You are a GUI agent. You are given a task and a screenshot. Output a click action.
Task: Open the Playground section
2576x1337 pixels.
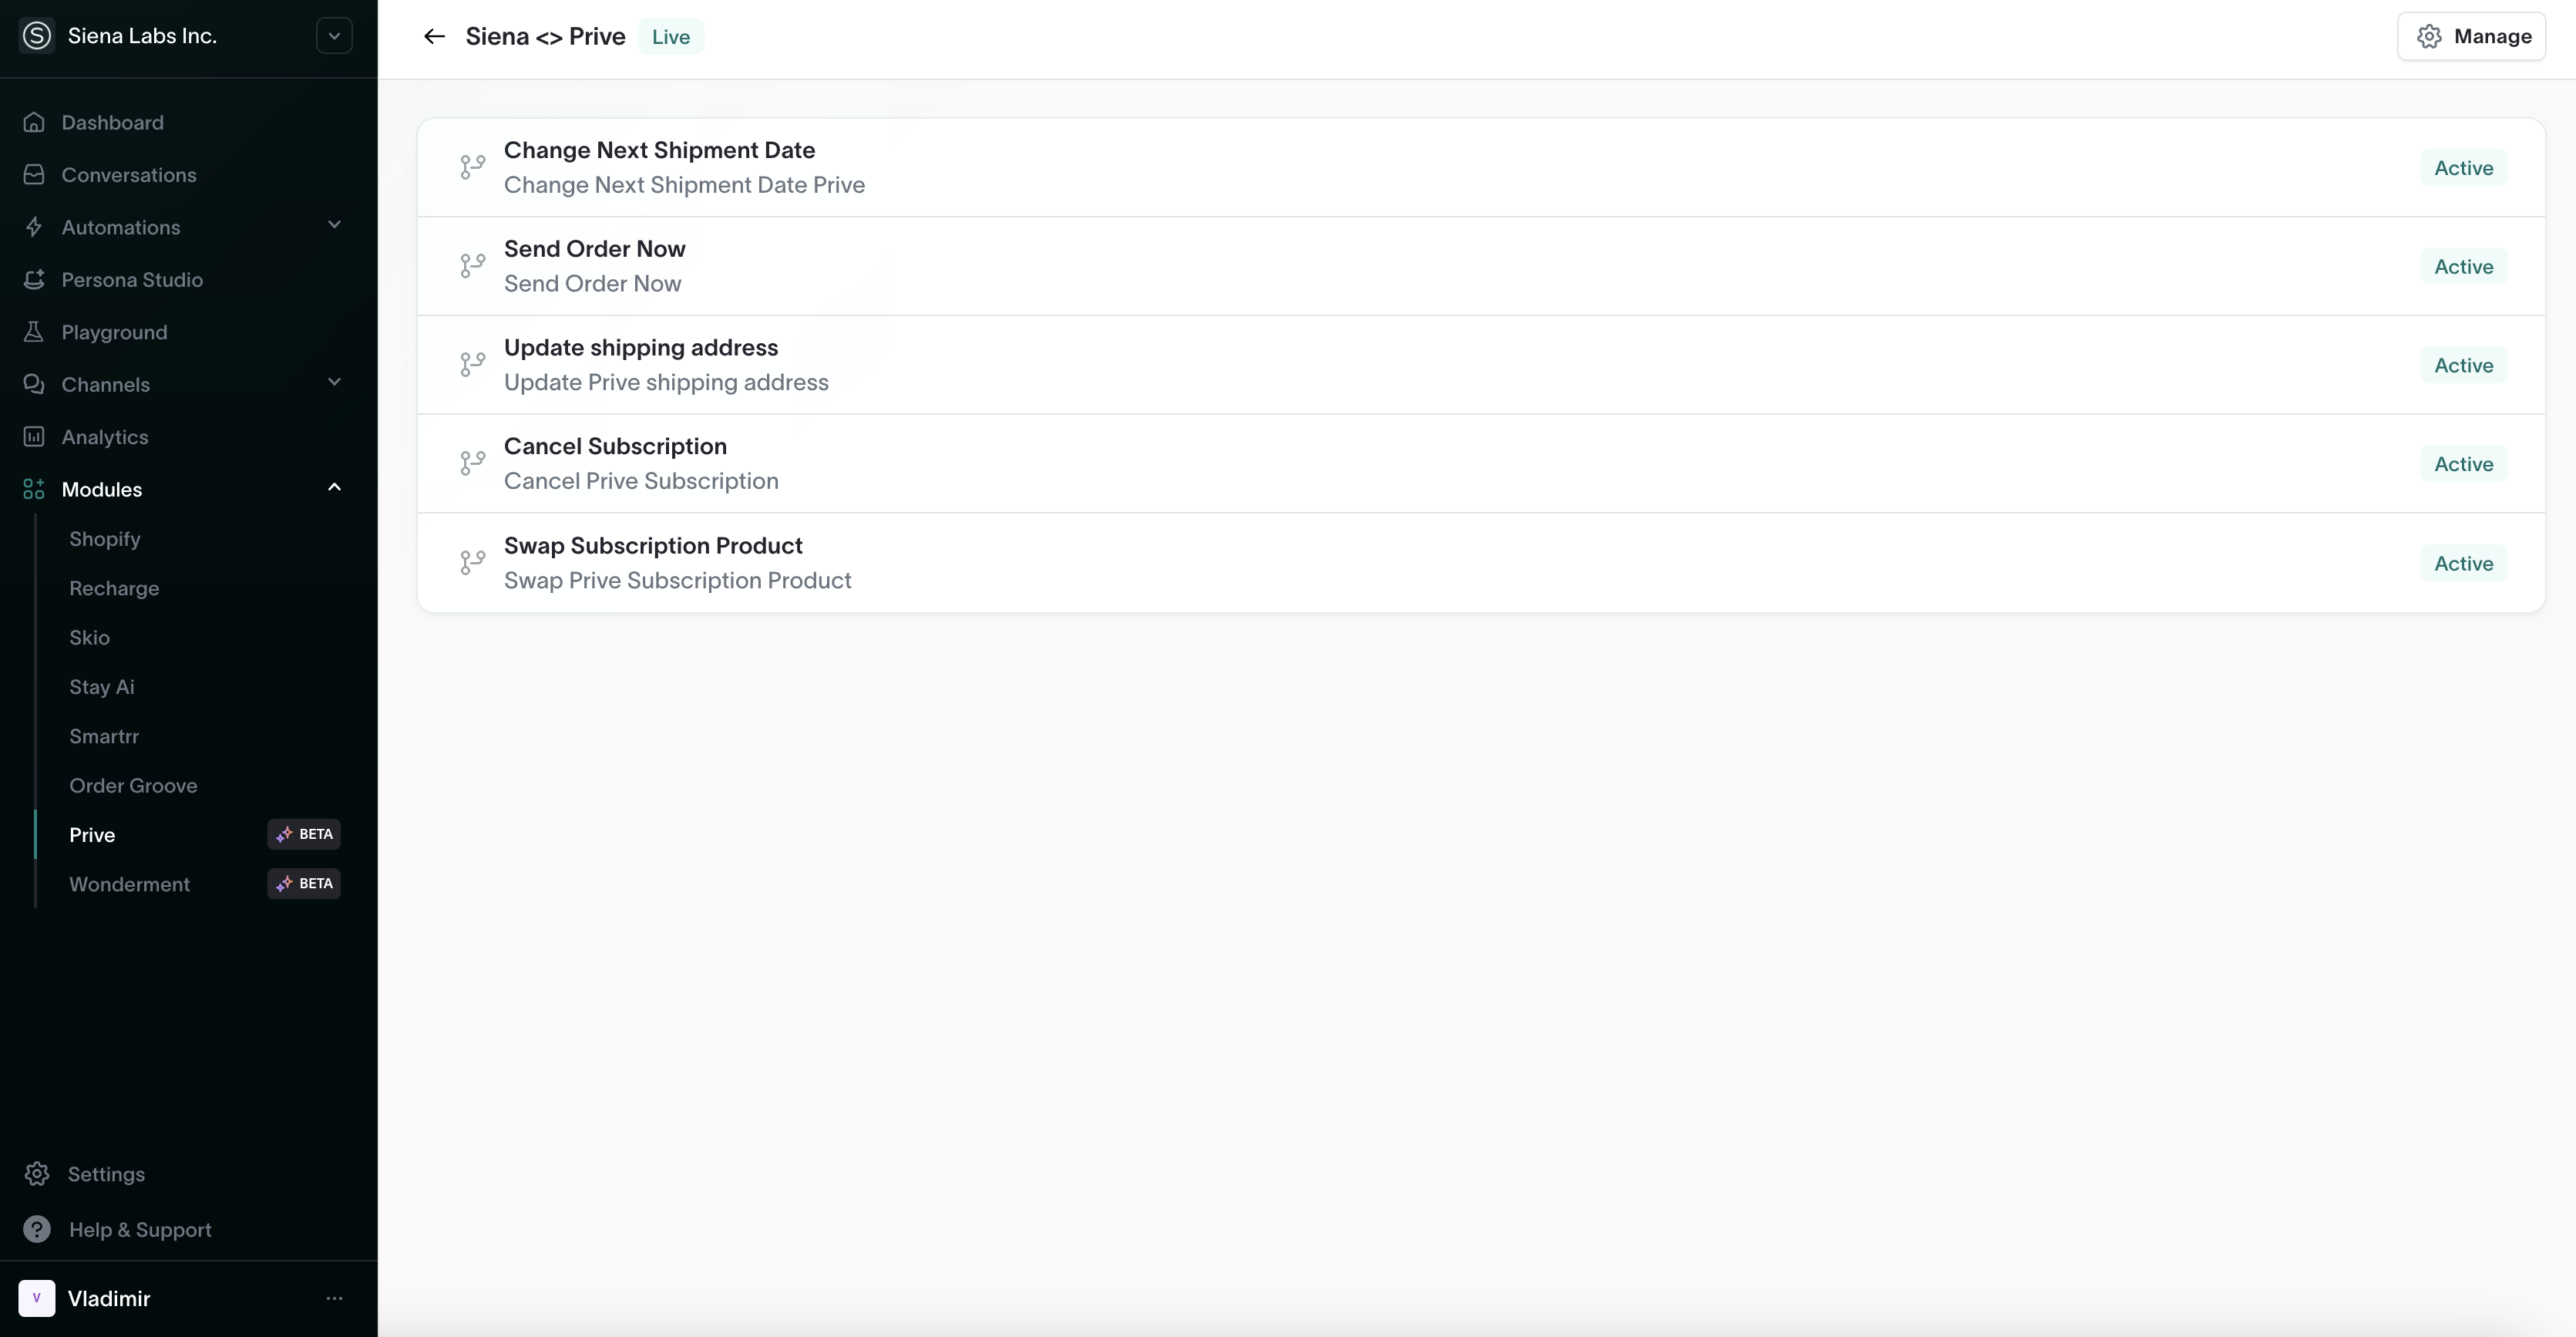pyautogui.click(x=114, y=332)
